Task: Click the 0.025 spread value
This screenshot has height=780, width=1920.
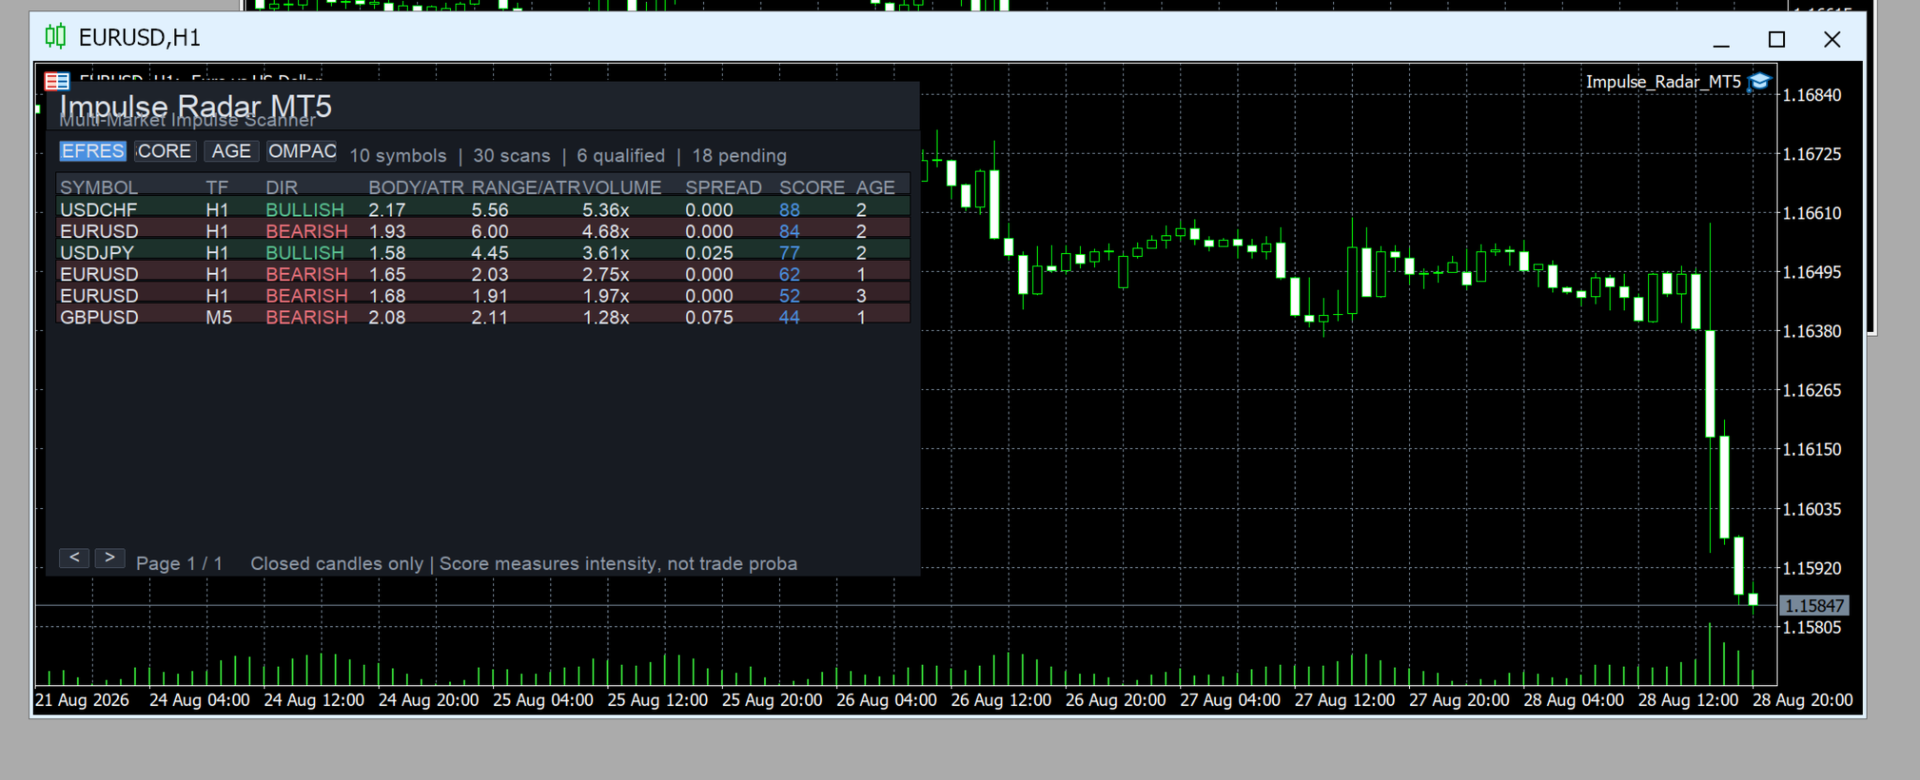Action: pos(709,253)
